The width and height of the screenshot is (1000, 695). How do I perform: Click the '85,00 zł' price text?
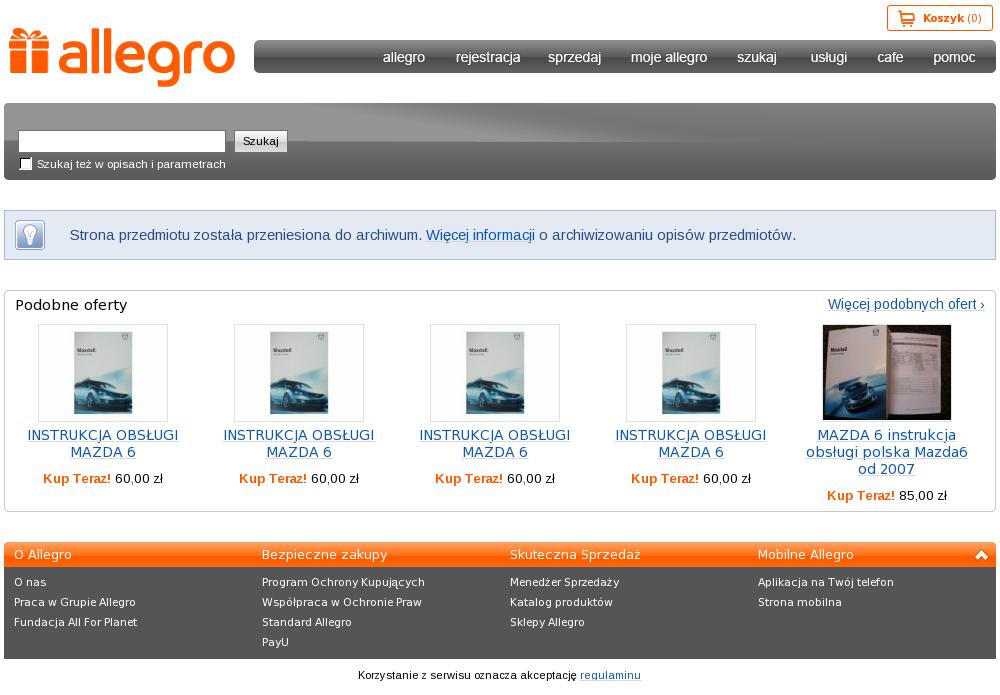pyautogui.click(x=923, y=496)
